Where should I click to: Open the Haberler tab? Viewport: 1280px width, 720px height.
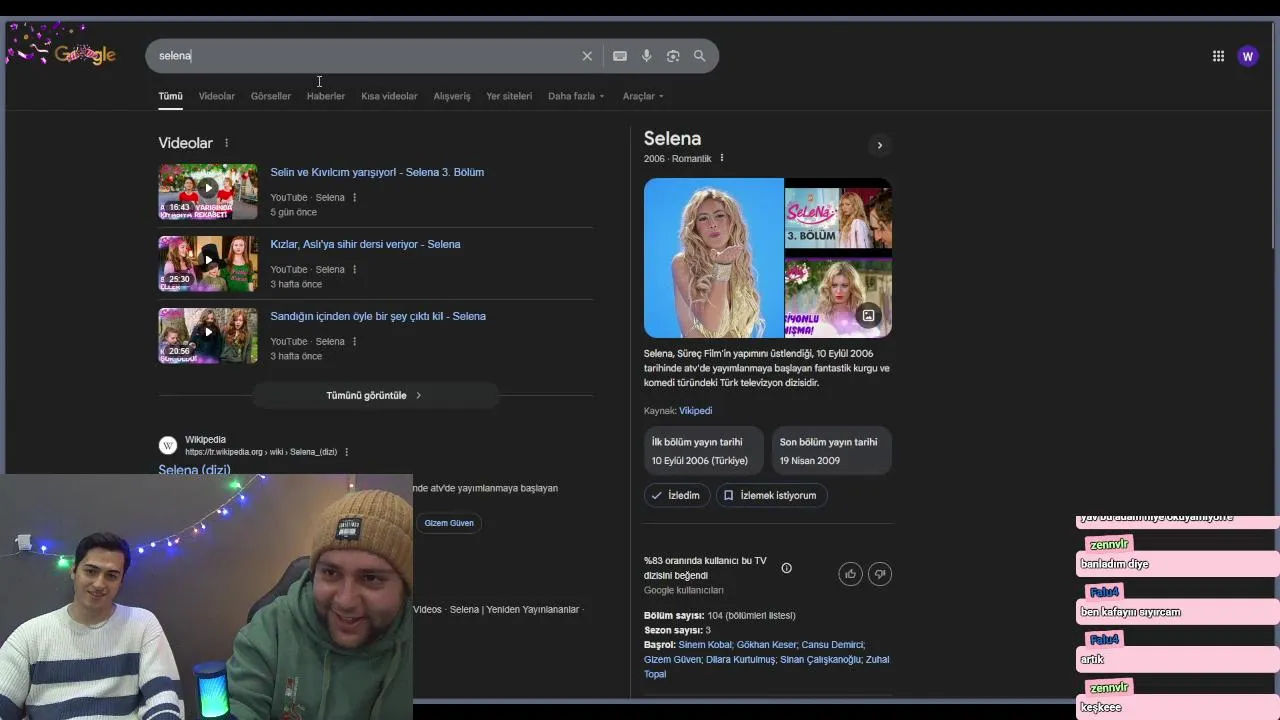[x=326, y=96]
